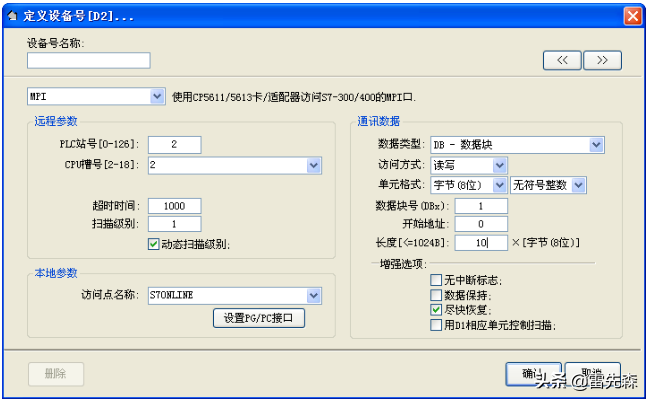
Task: Open the MPI protocol dropdown
Action: [157, 97]
